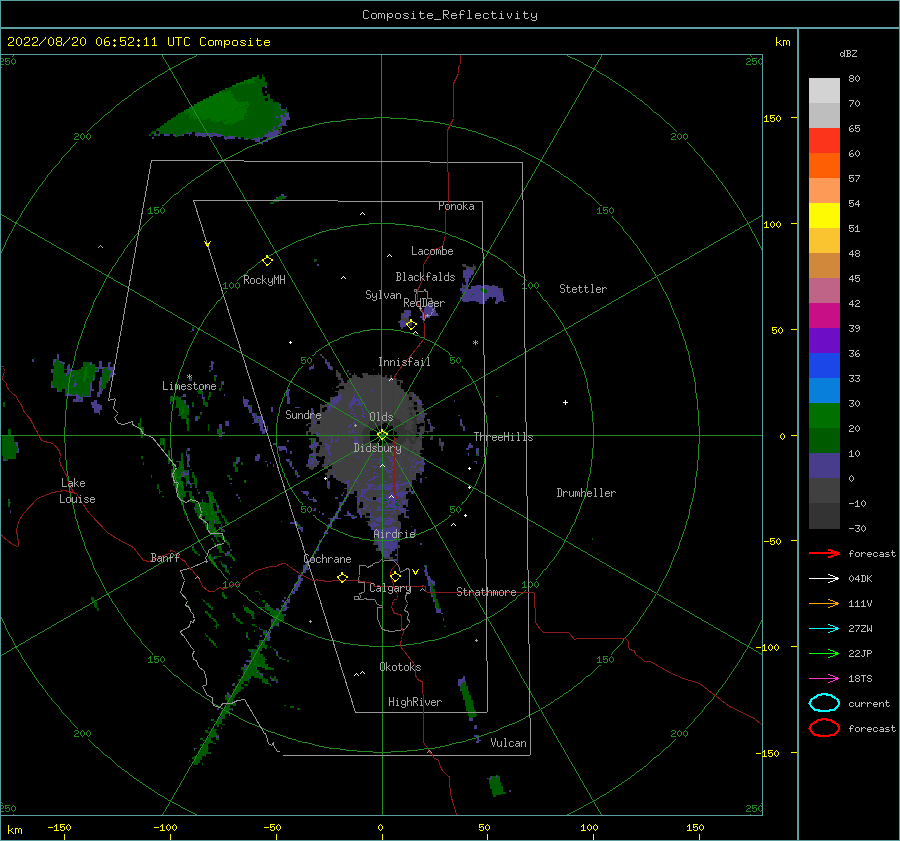
Task: Select the orange 111V arrow symbol
Action: click(824, 603)
